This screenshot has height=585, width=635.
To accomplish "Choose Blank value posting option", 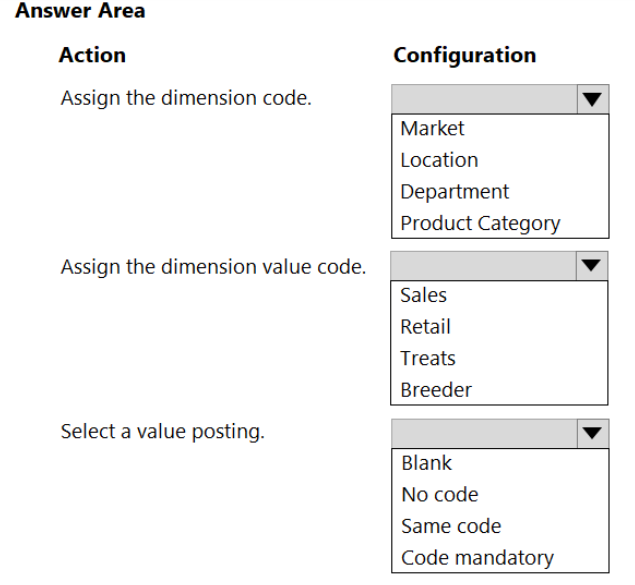I will [x=426, y=463].
